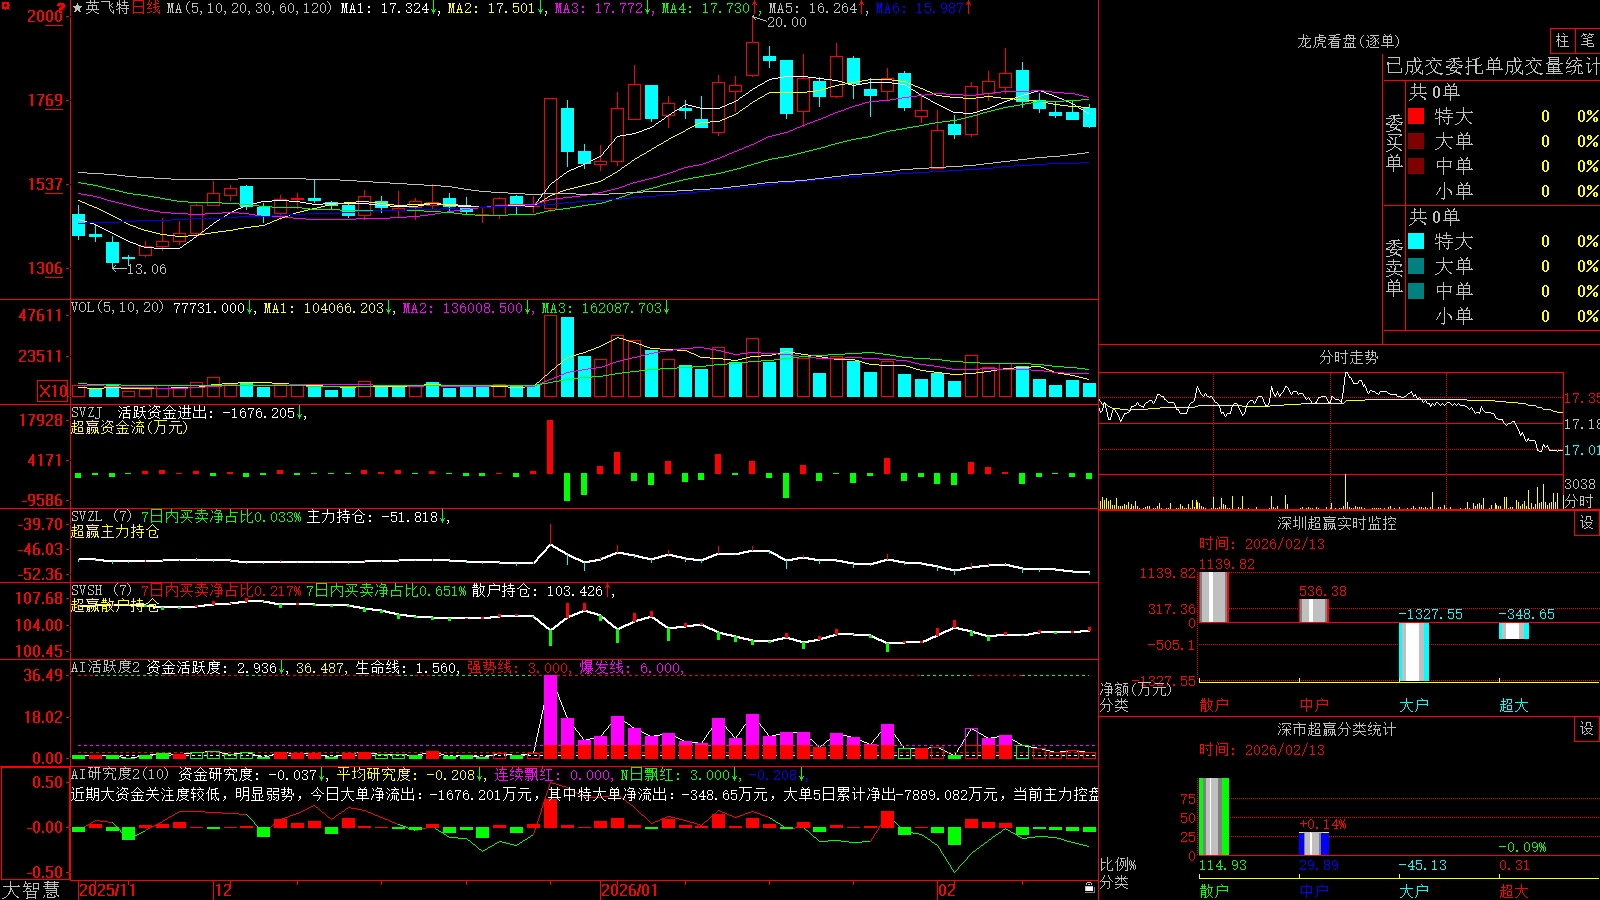Screen dimensions: 1600x900
Task: Click the -45.13 大户 ratio value
Action: point(1422,865)
